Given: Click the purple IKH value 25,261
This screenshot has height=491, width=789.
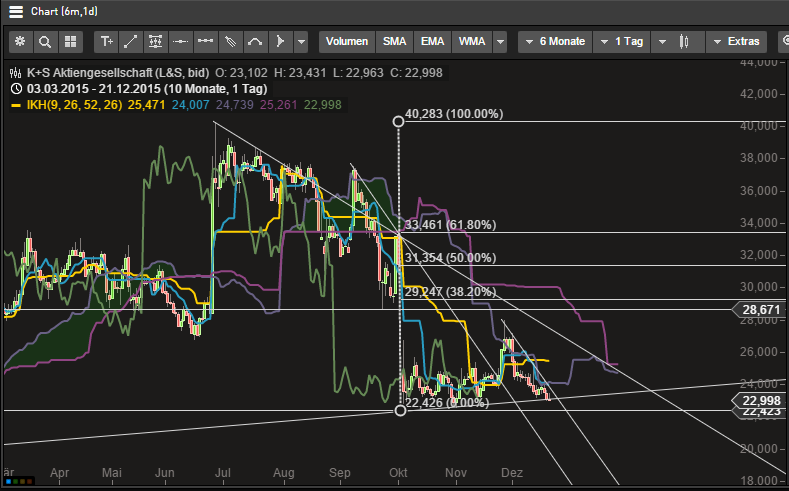Looking at the screenshot, I should click(278, 105).
